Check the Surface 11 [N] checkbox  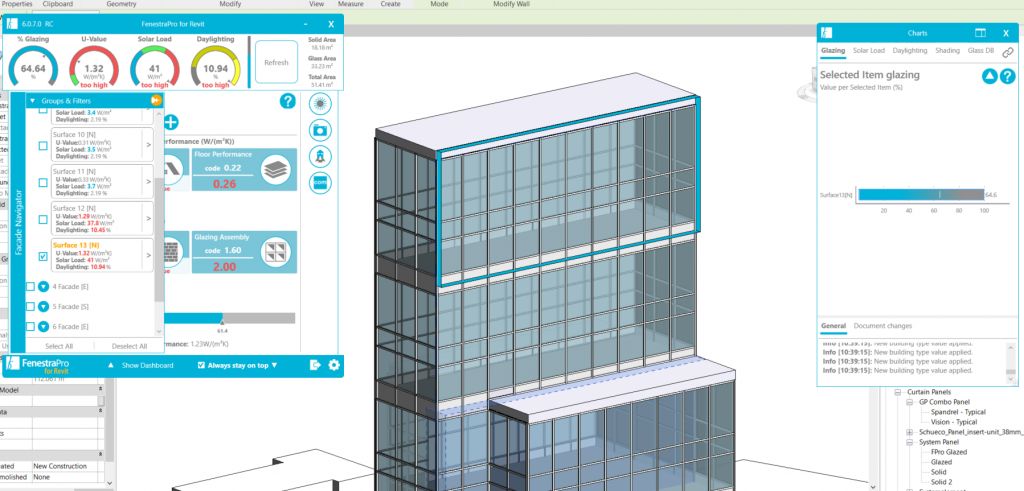coord(43,183)
